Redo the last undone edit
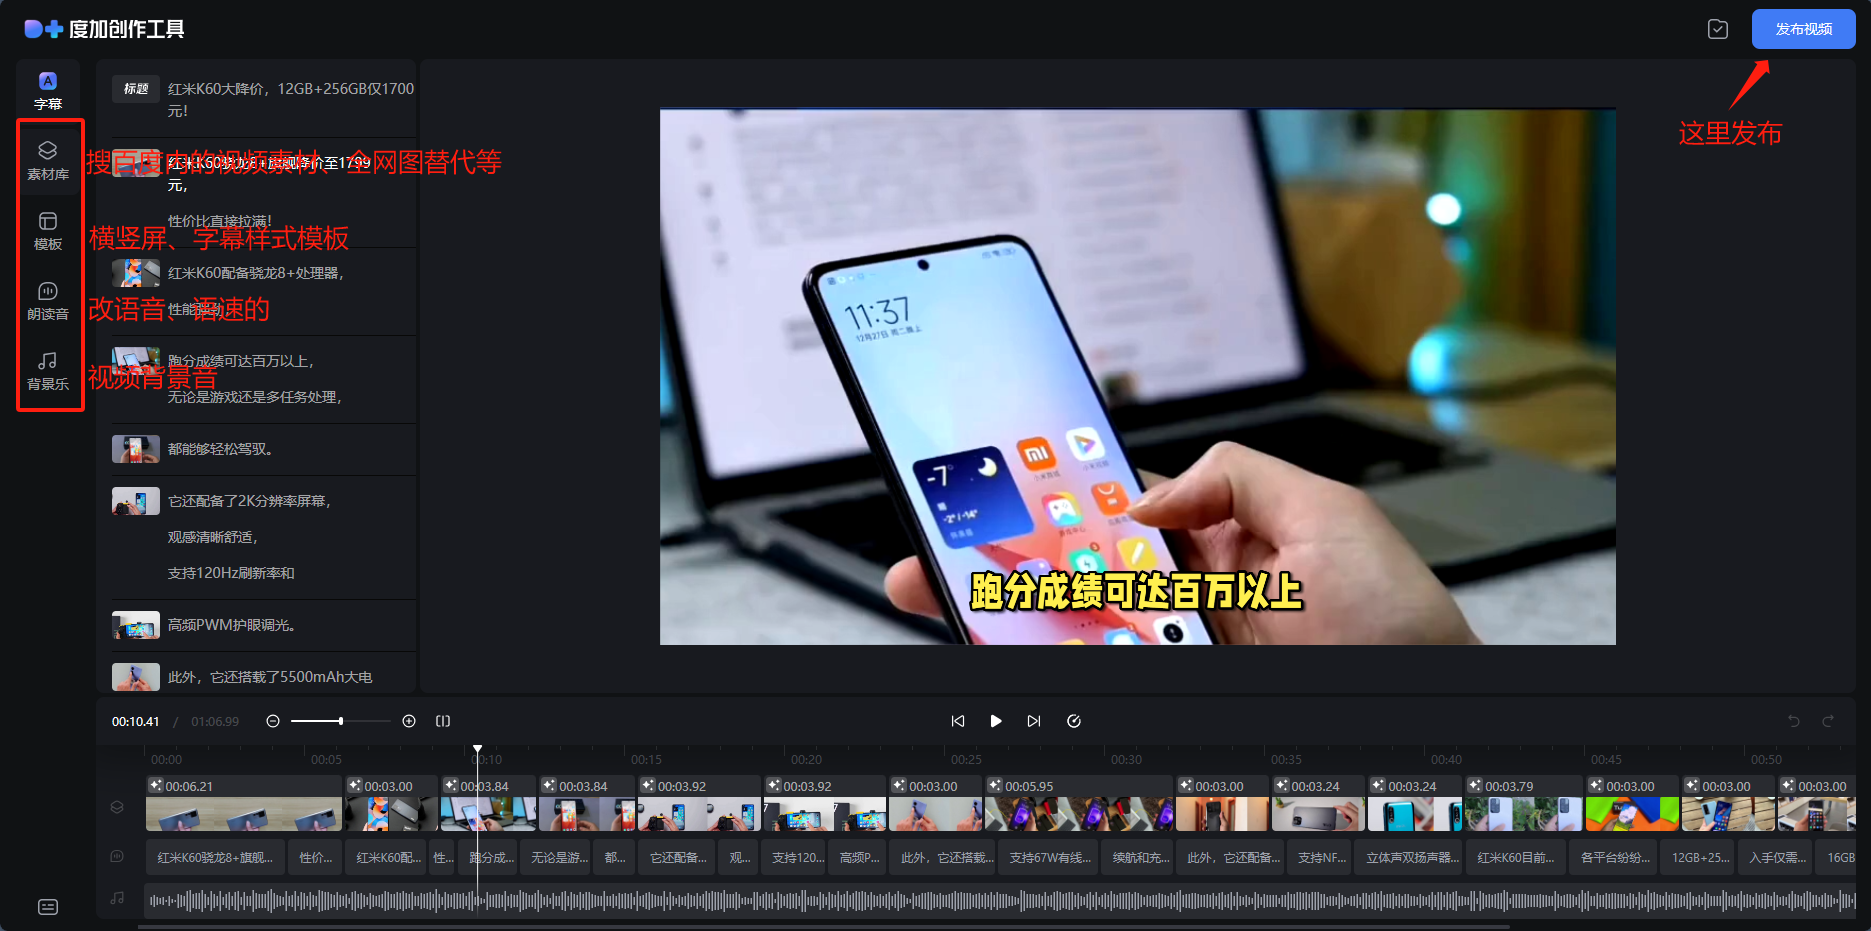This screenshot has height=931, width=1871. coord(1829,720)
